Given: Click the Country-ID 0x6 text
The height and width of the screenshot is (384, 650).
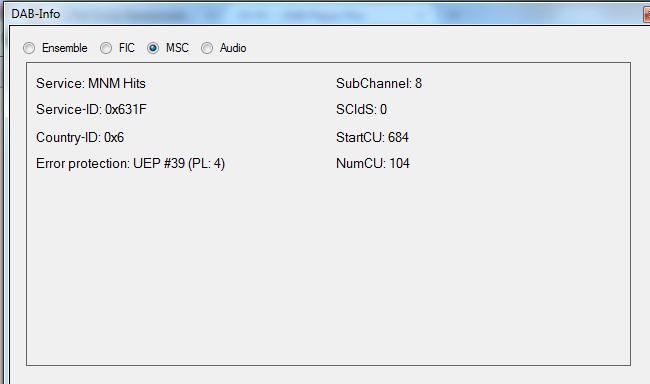Looking at the screenshot, I should click(x=80, y=137).
